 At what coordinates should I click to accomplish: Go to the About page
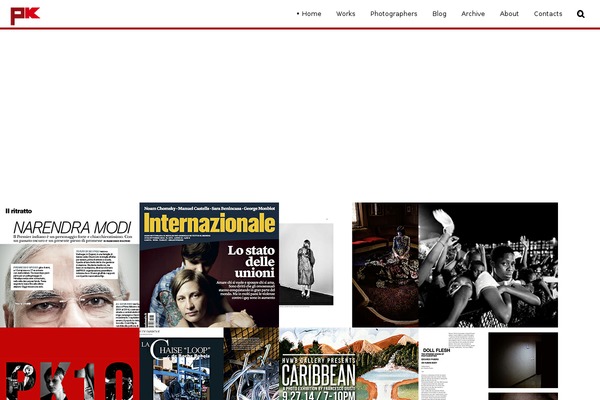(x=509, y=14)
